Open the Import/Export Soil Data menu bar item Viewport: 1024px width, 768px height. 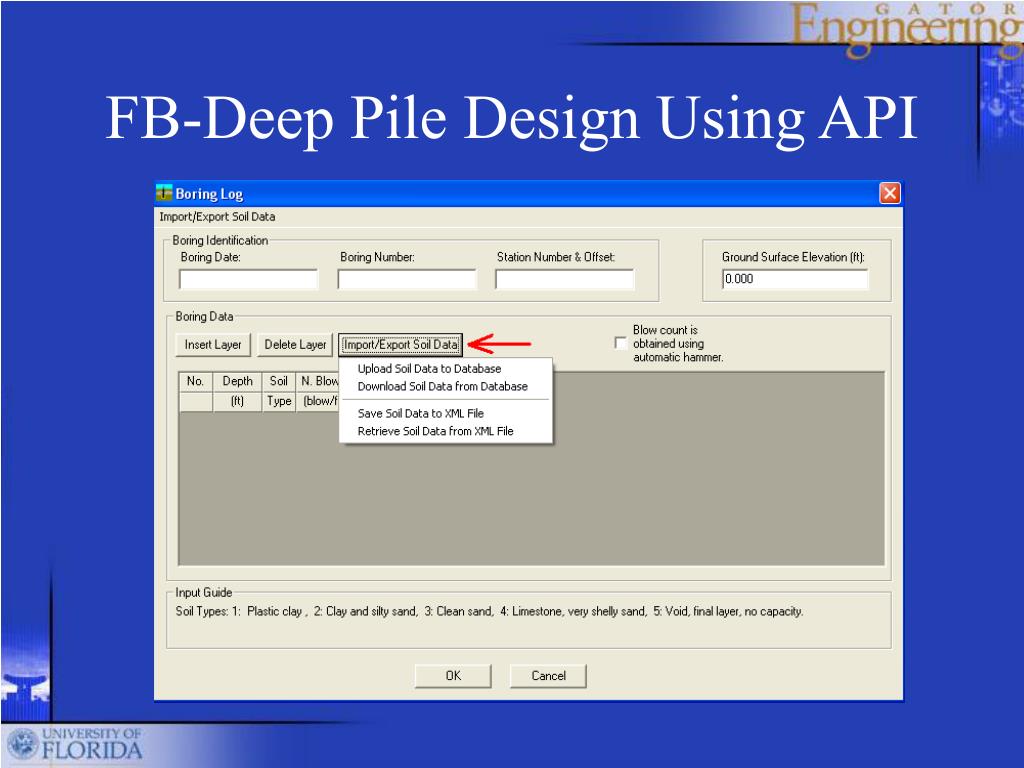[x=217, y=217]
